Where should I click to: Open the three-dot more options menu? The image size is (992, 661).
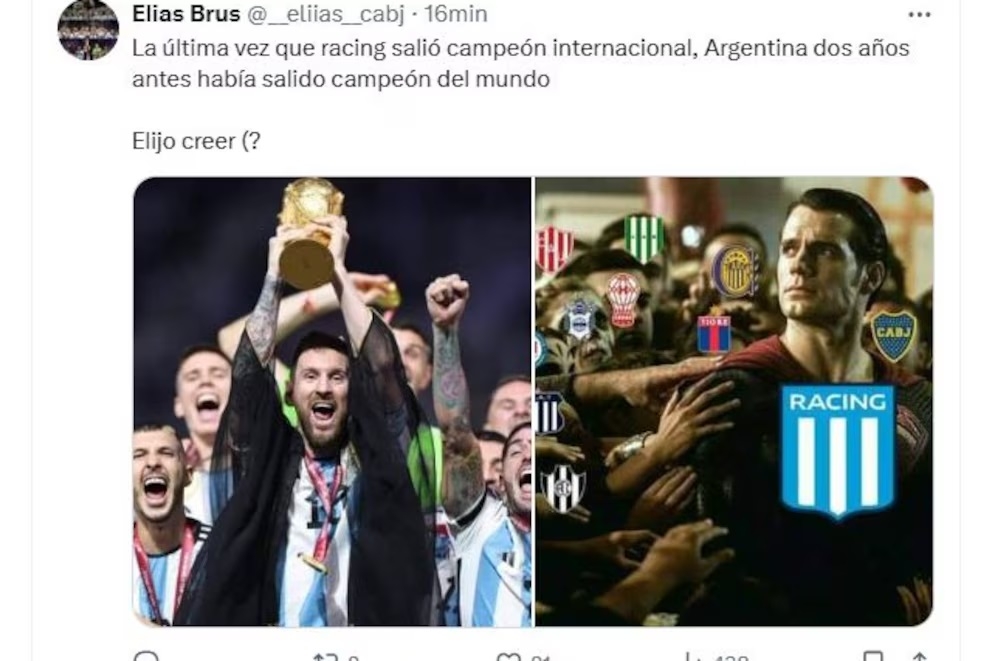click(919, 15)
